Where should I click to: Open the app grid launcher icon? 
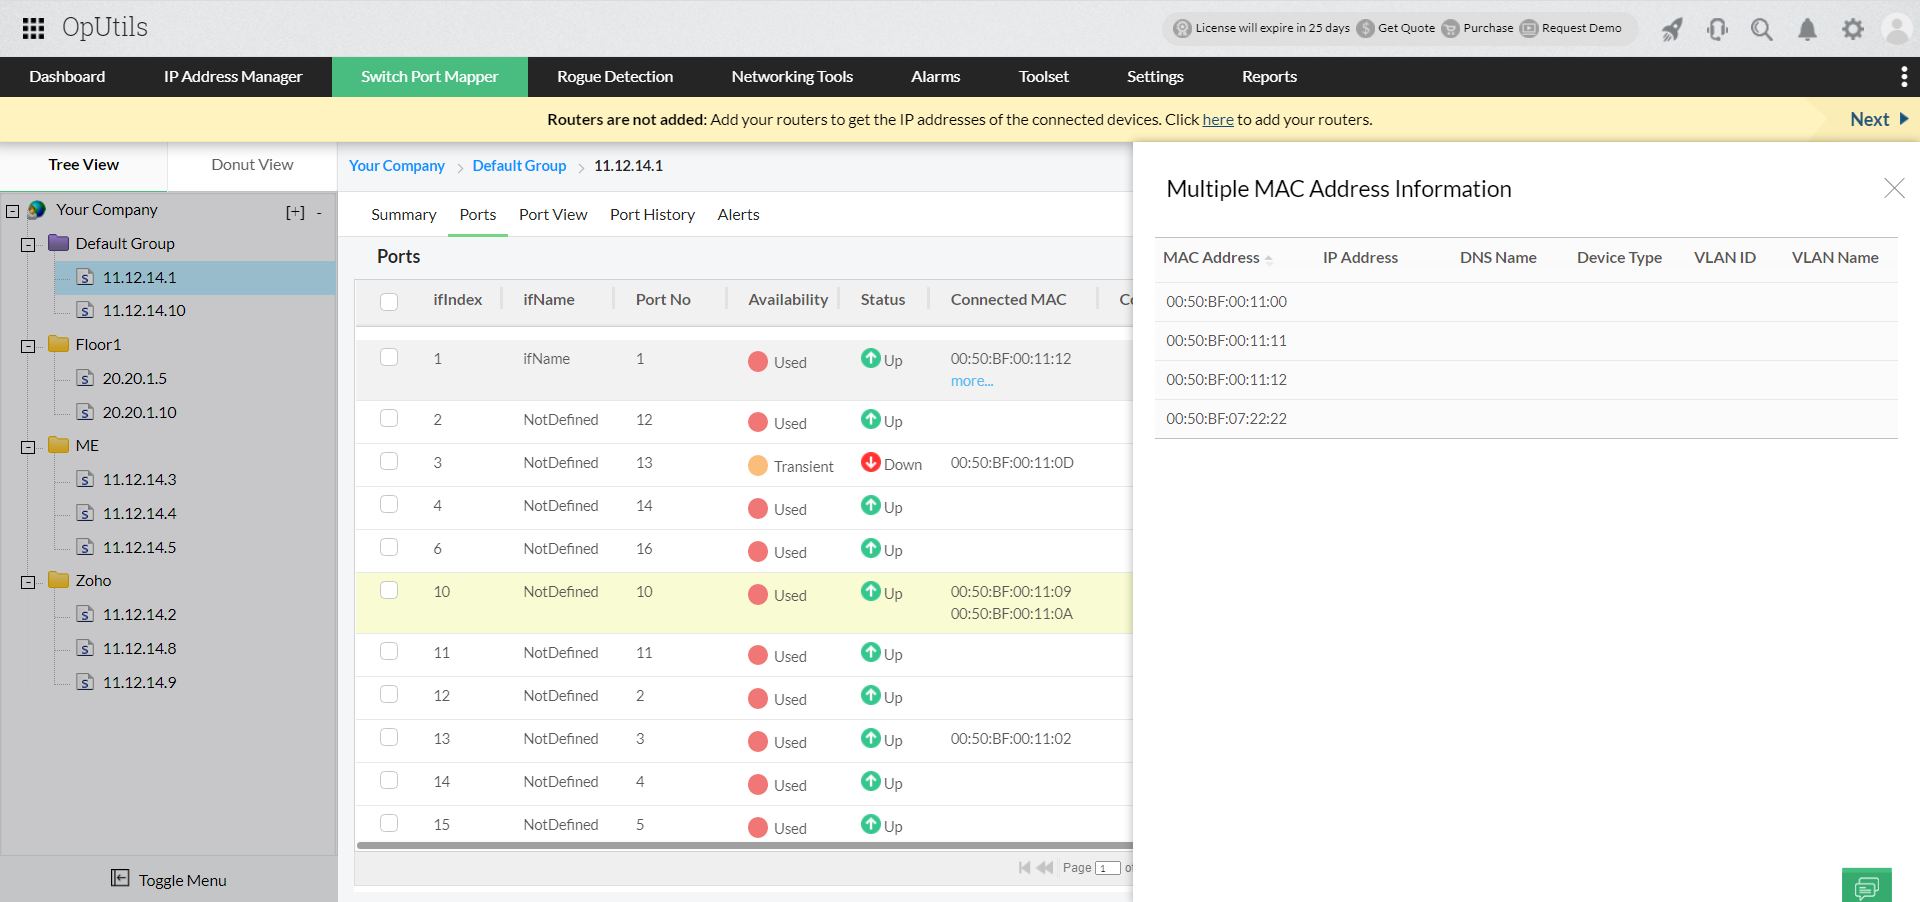33,28
